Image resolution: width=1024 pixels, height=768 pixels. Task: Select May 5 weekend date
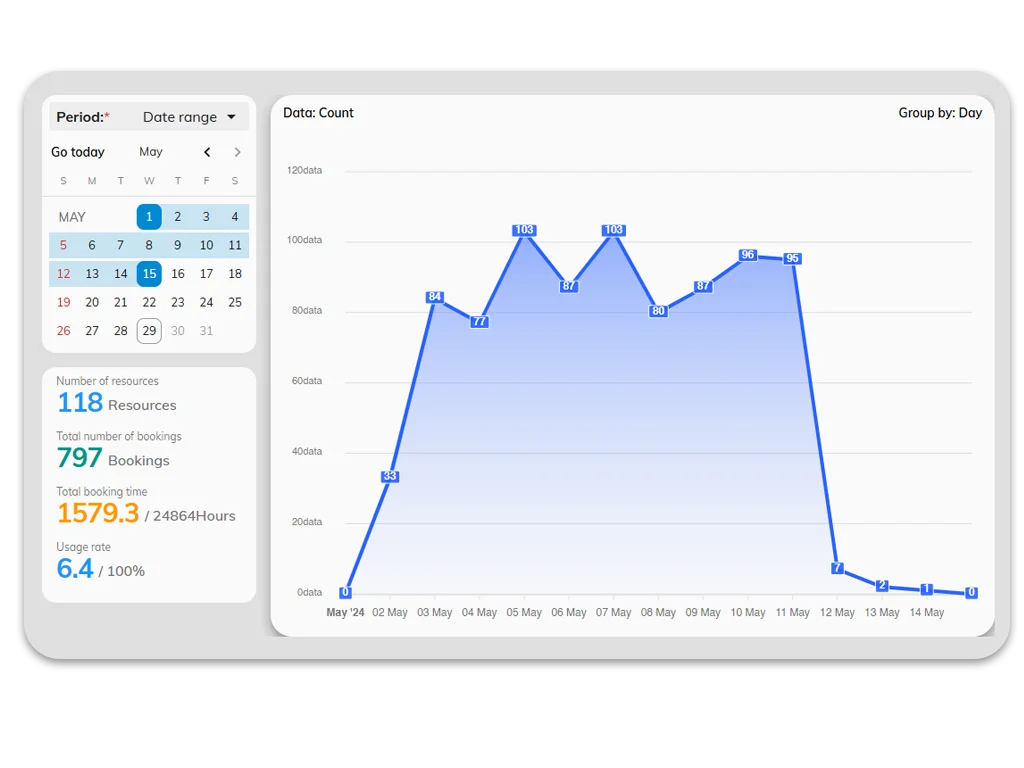pyautogui.click(x=63, y=245)
